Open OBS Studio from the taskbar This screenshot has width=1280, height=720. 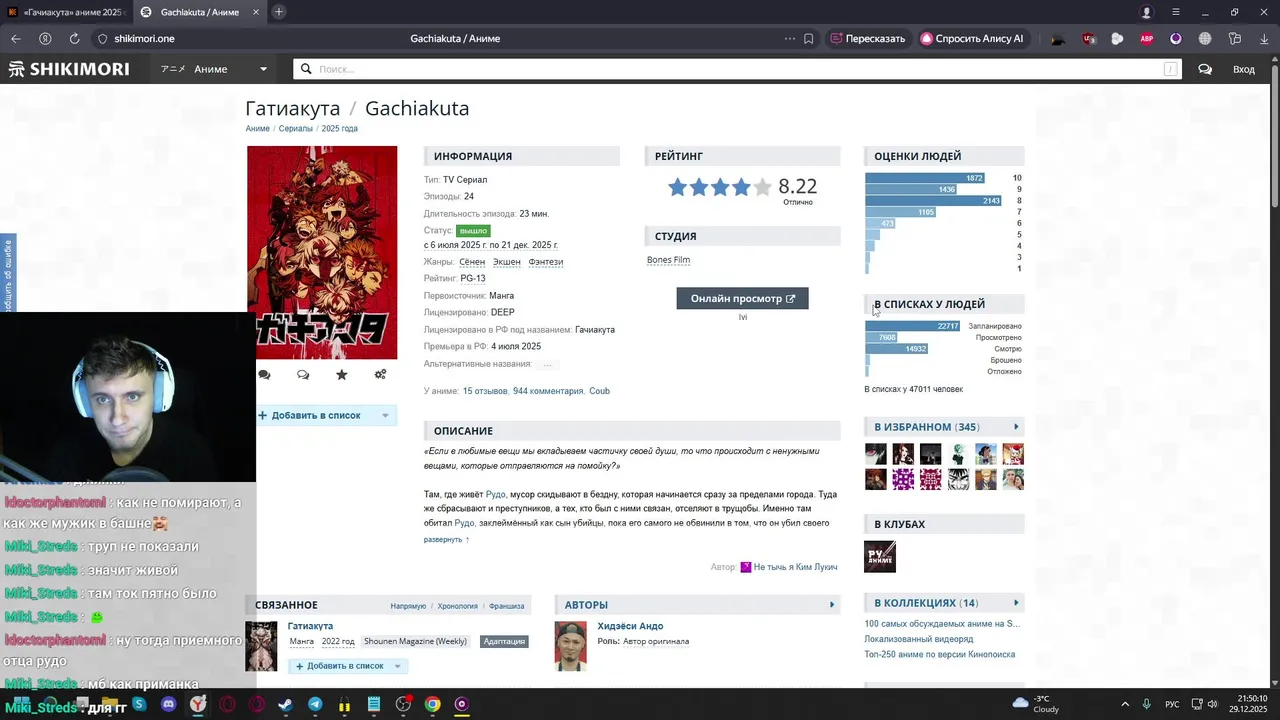coord(403,704)
